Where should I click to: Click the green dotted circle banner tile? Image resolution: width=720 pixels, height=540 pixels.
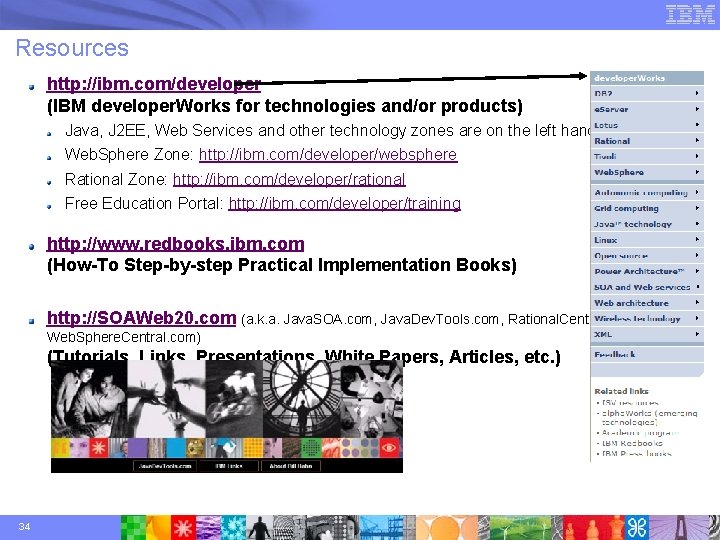[311, 448]
